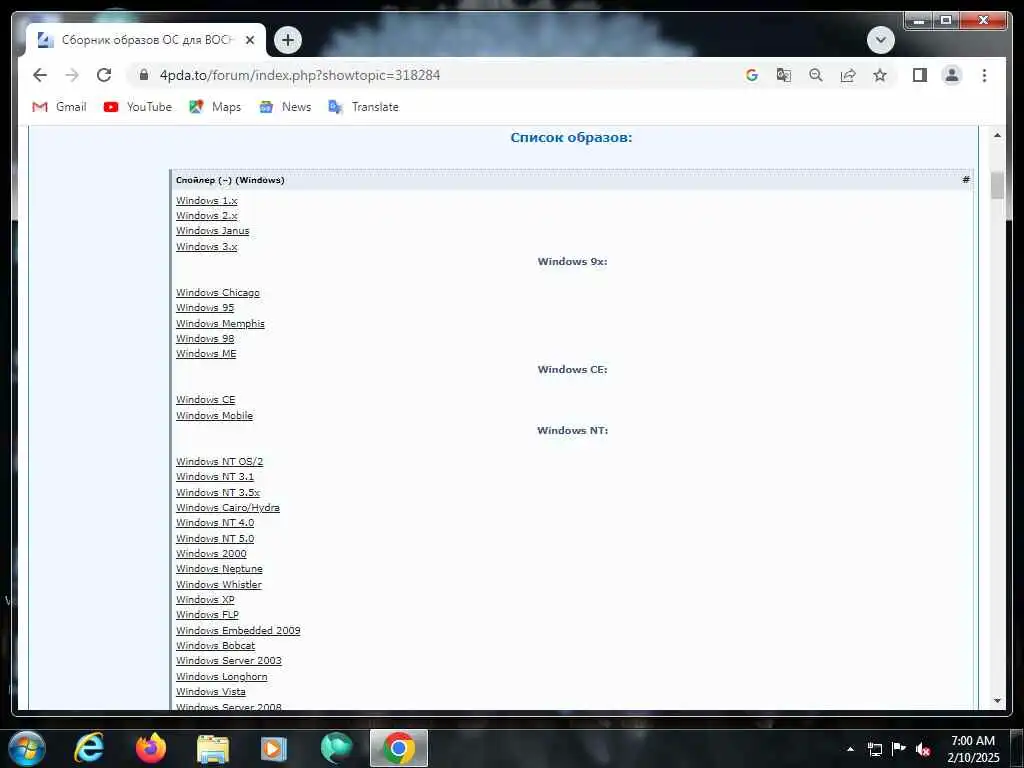
Task: Open a new tab with plus button
Action: click(x=287, y=40)
